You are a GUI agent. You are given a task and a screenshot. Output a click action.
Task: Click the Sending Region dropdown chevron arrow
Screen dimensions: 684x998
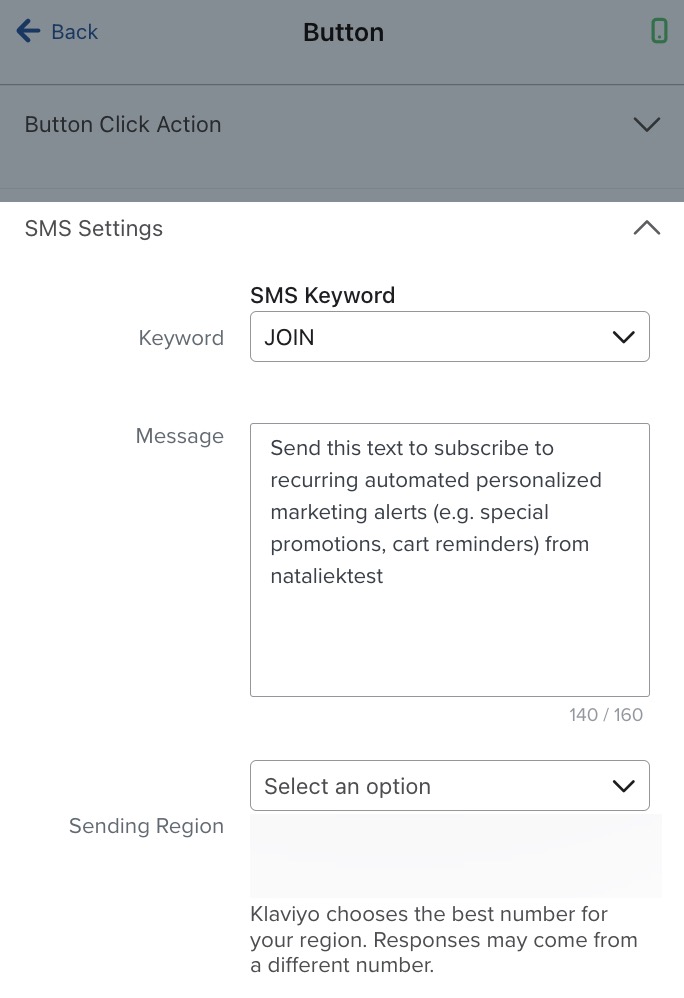tap(624, 786)
